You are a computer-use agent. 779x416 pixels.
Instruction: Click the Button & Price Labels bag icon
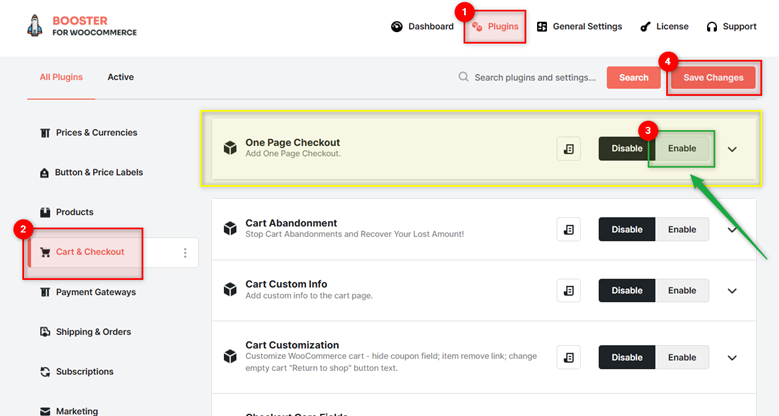44,172
